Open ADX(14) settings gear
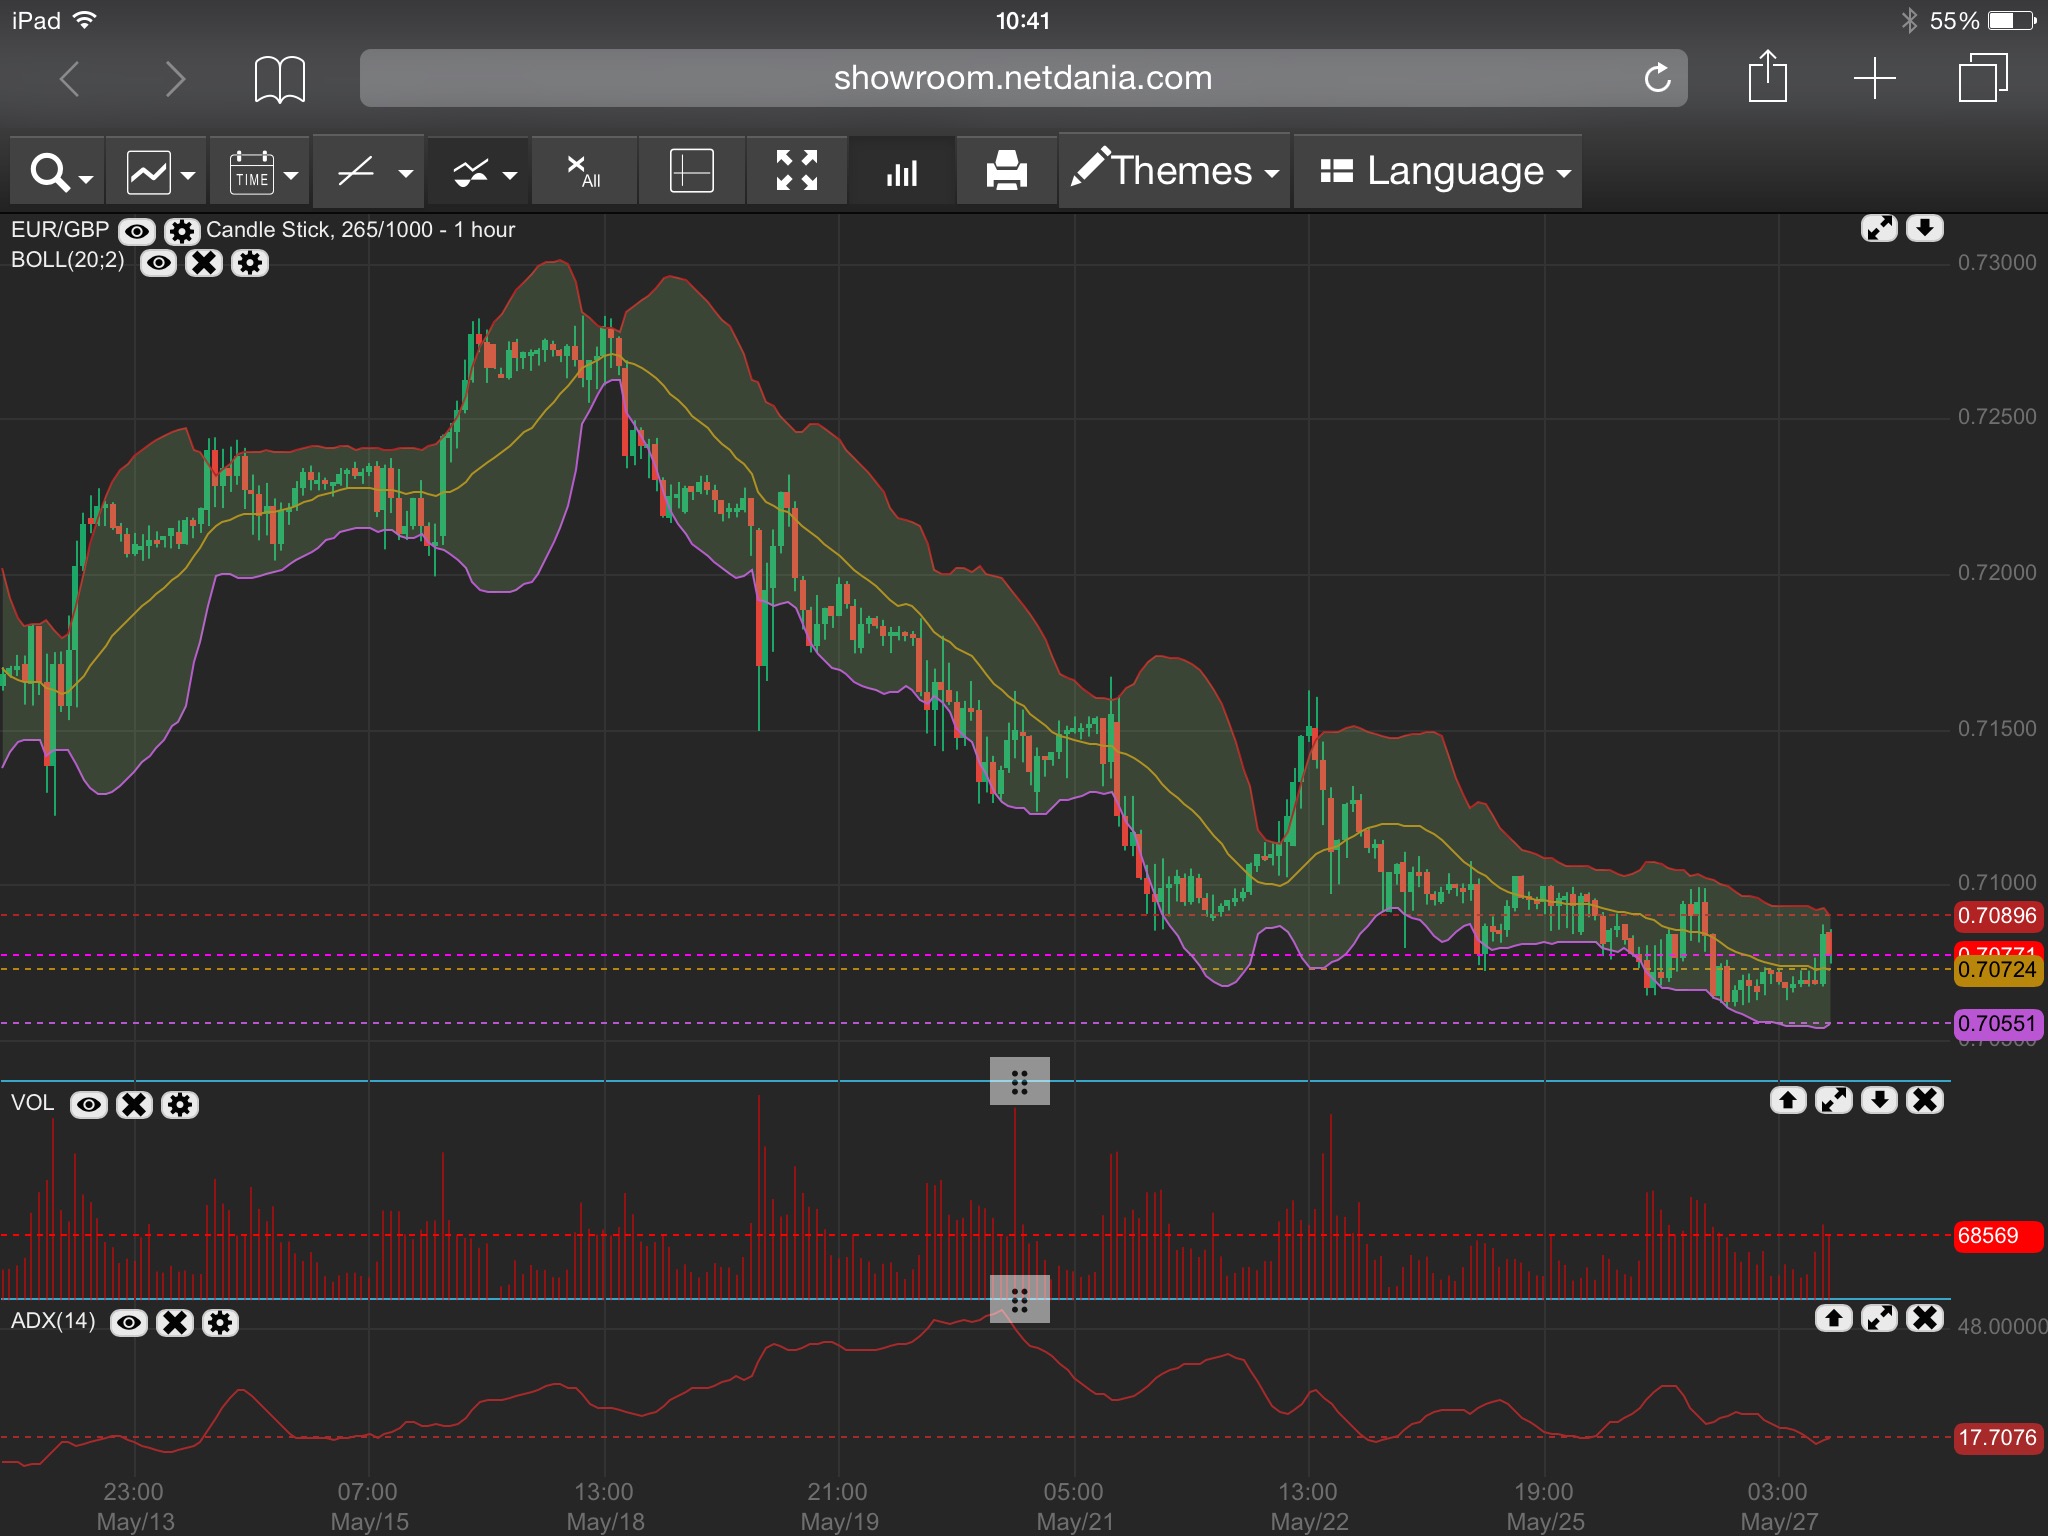This screenshot has width=2048, height=1536. [220, 1323]
